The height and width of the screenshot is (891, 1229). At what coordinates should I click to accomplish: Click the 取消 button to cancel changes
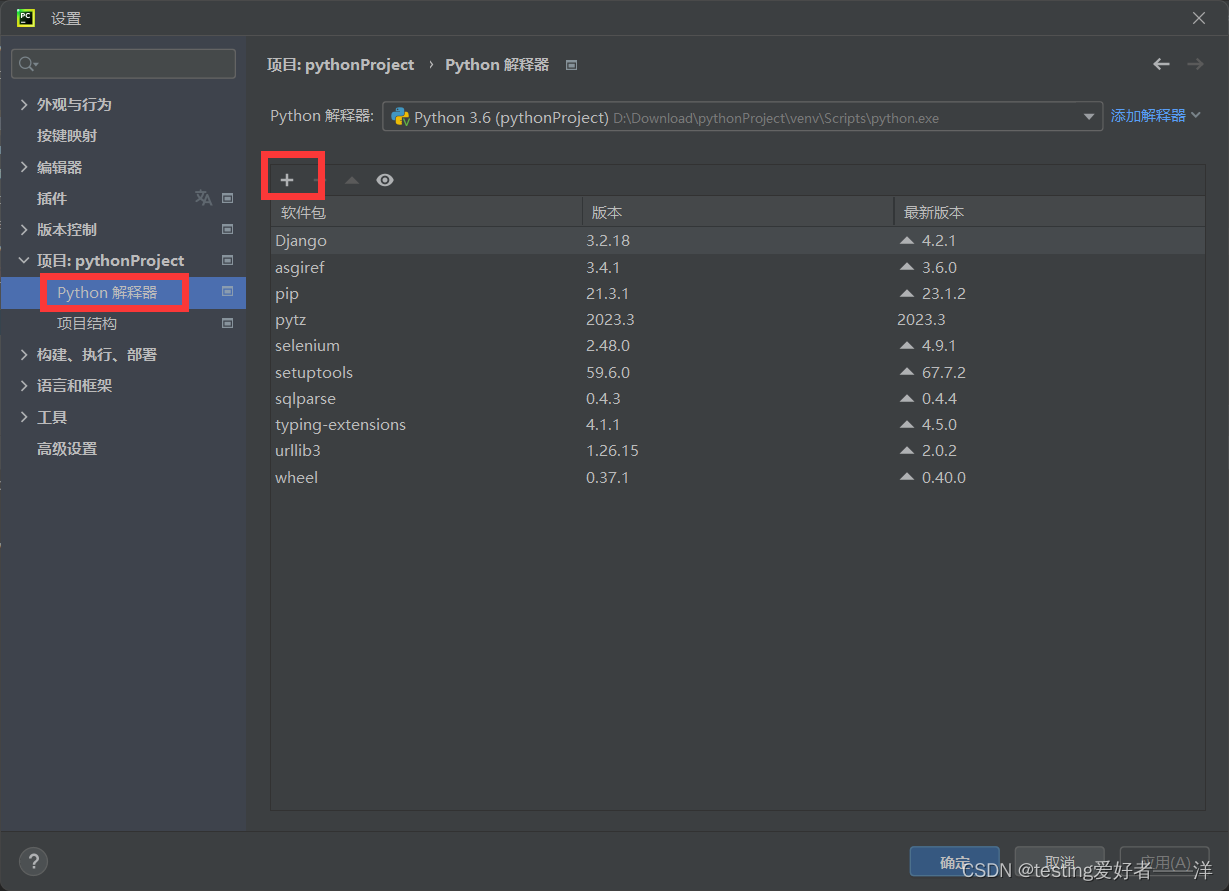click(x=1059, y=861)
